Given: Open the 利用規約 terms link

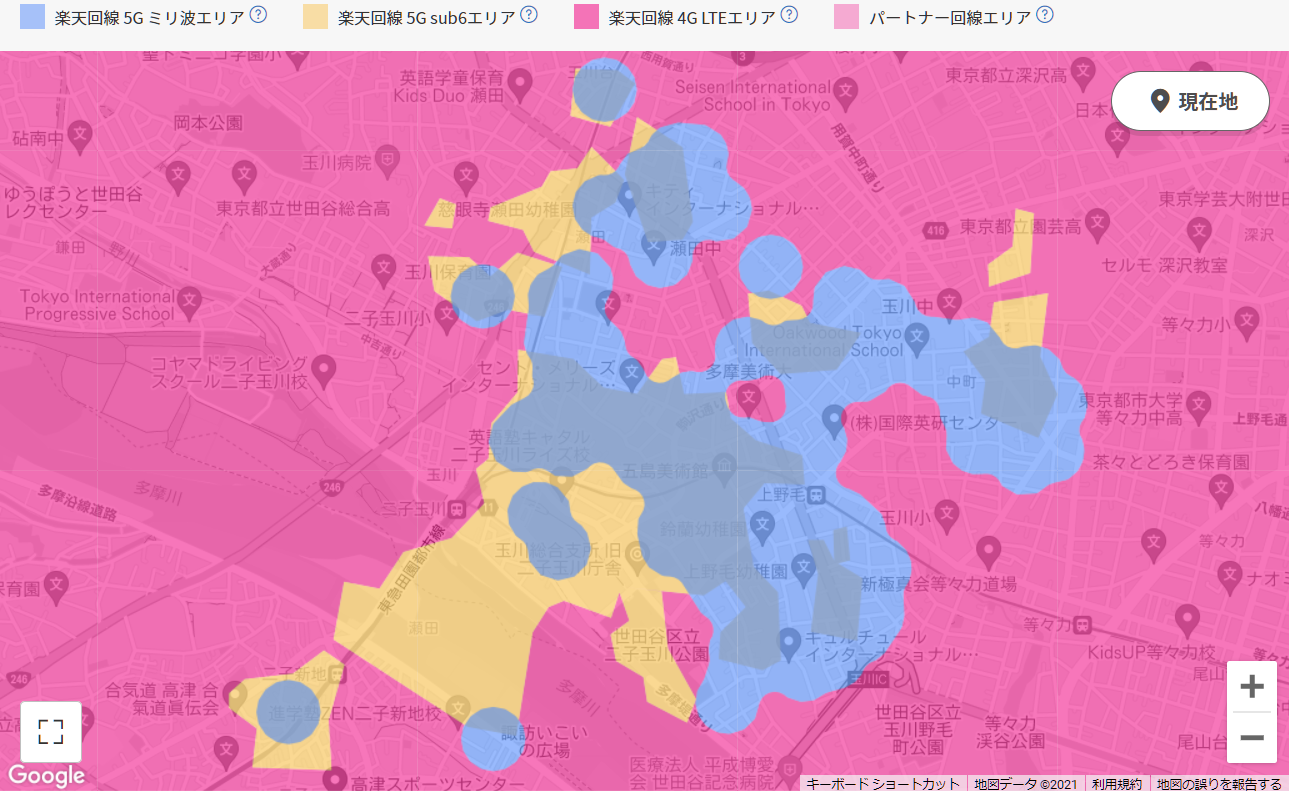Looking at the screenshot, I should click(x=1116, y=783).
